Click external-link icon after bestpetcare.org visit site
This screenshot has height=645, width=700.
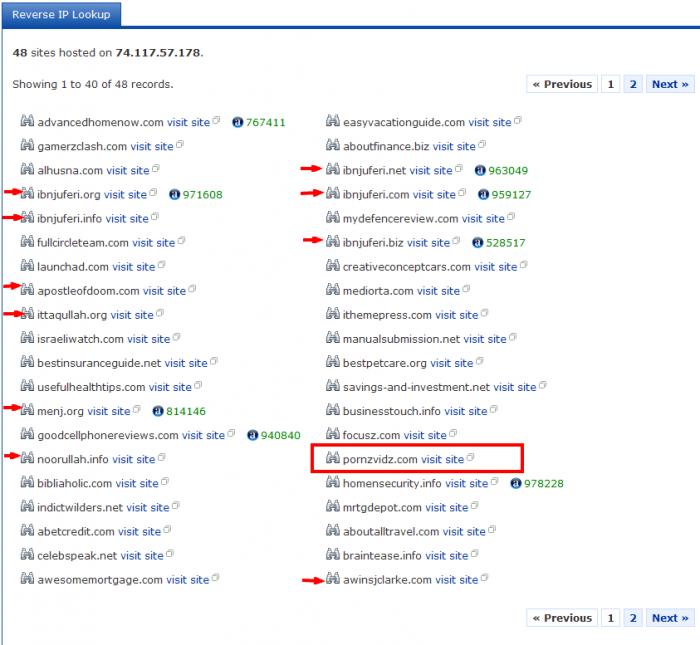479,361
